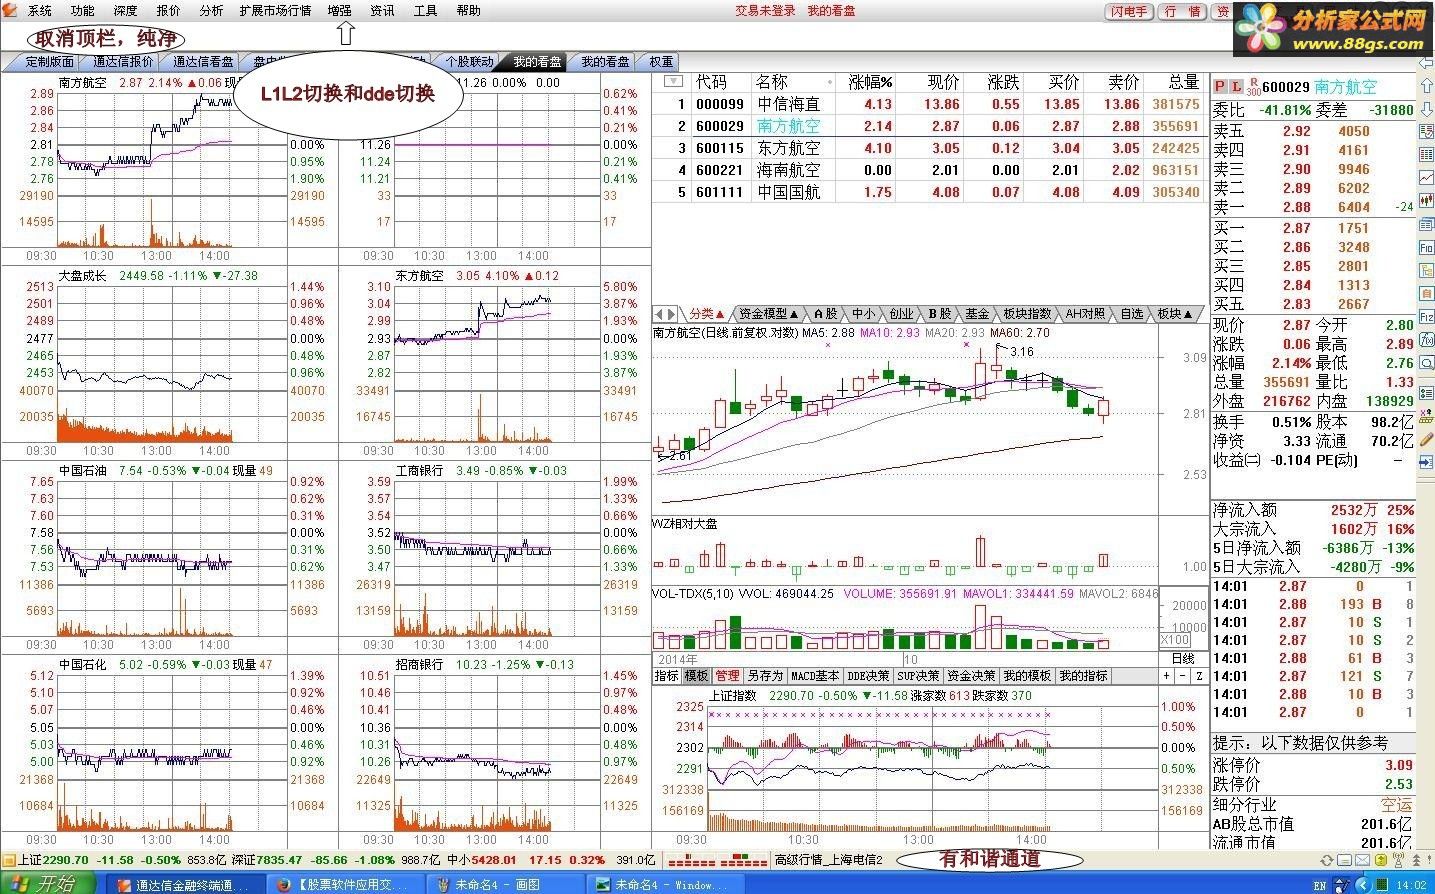Sort table by 涨幅% column header
The height and width of the screenshot is (894, 1435).
pos(870,82)
